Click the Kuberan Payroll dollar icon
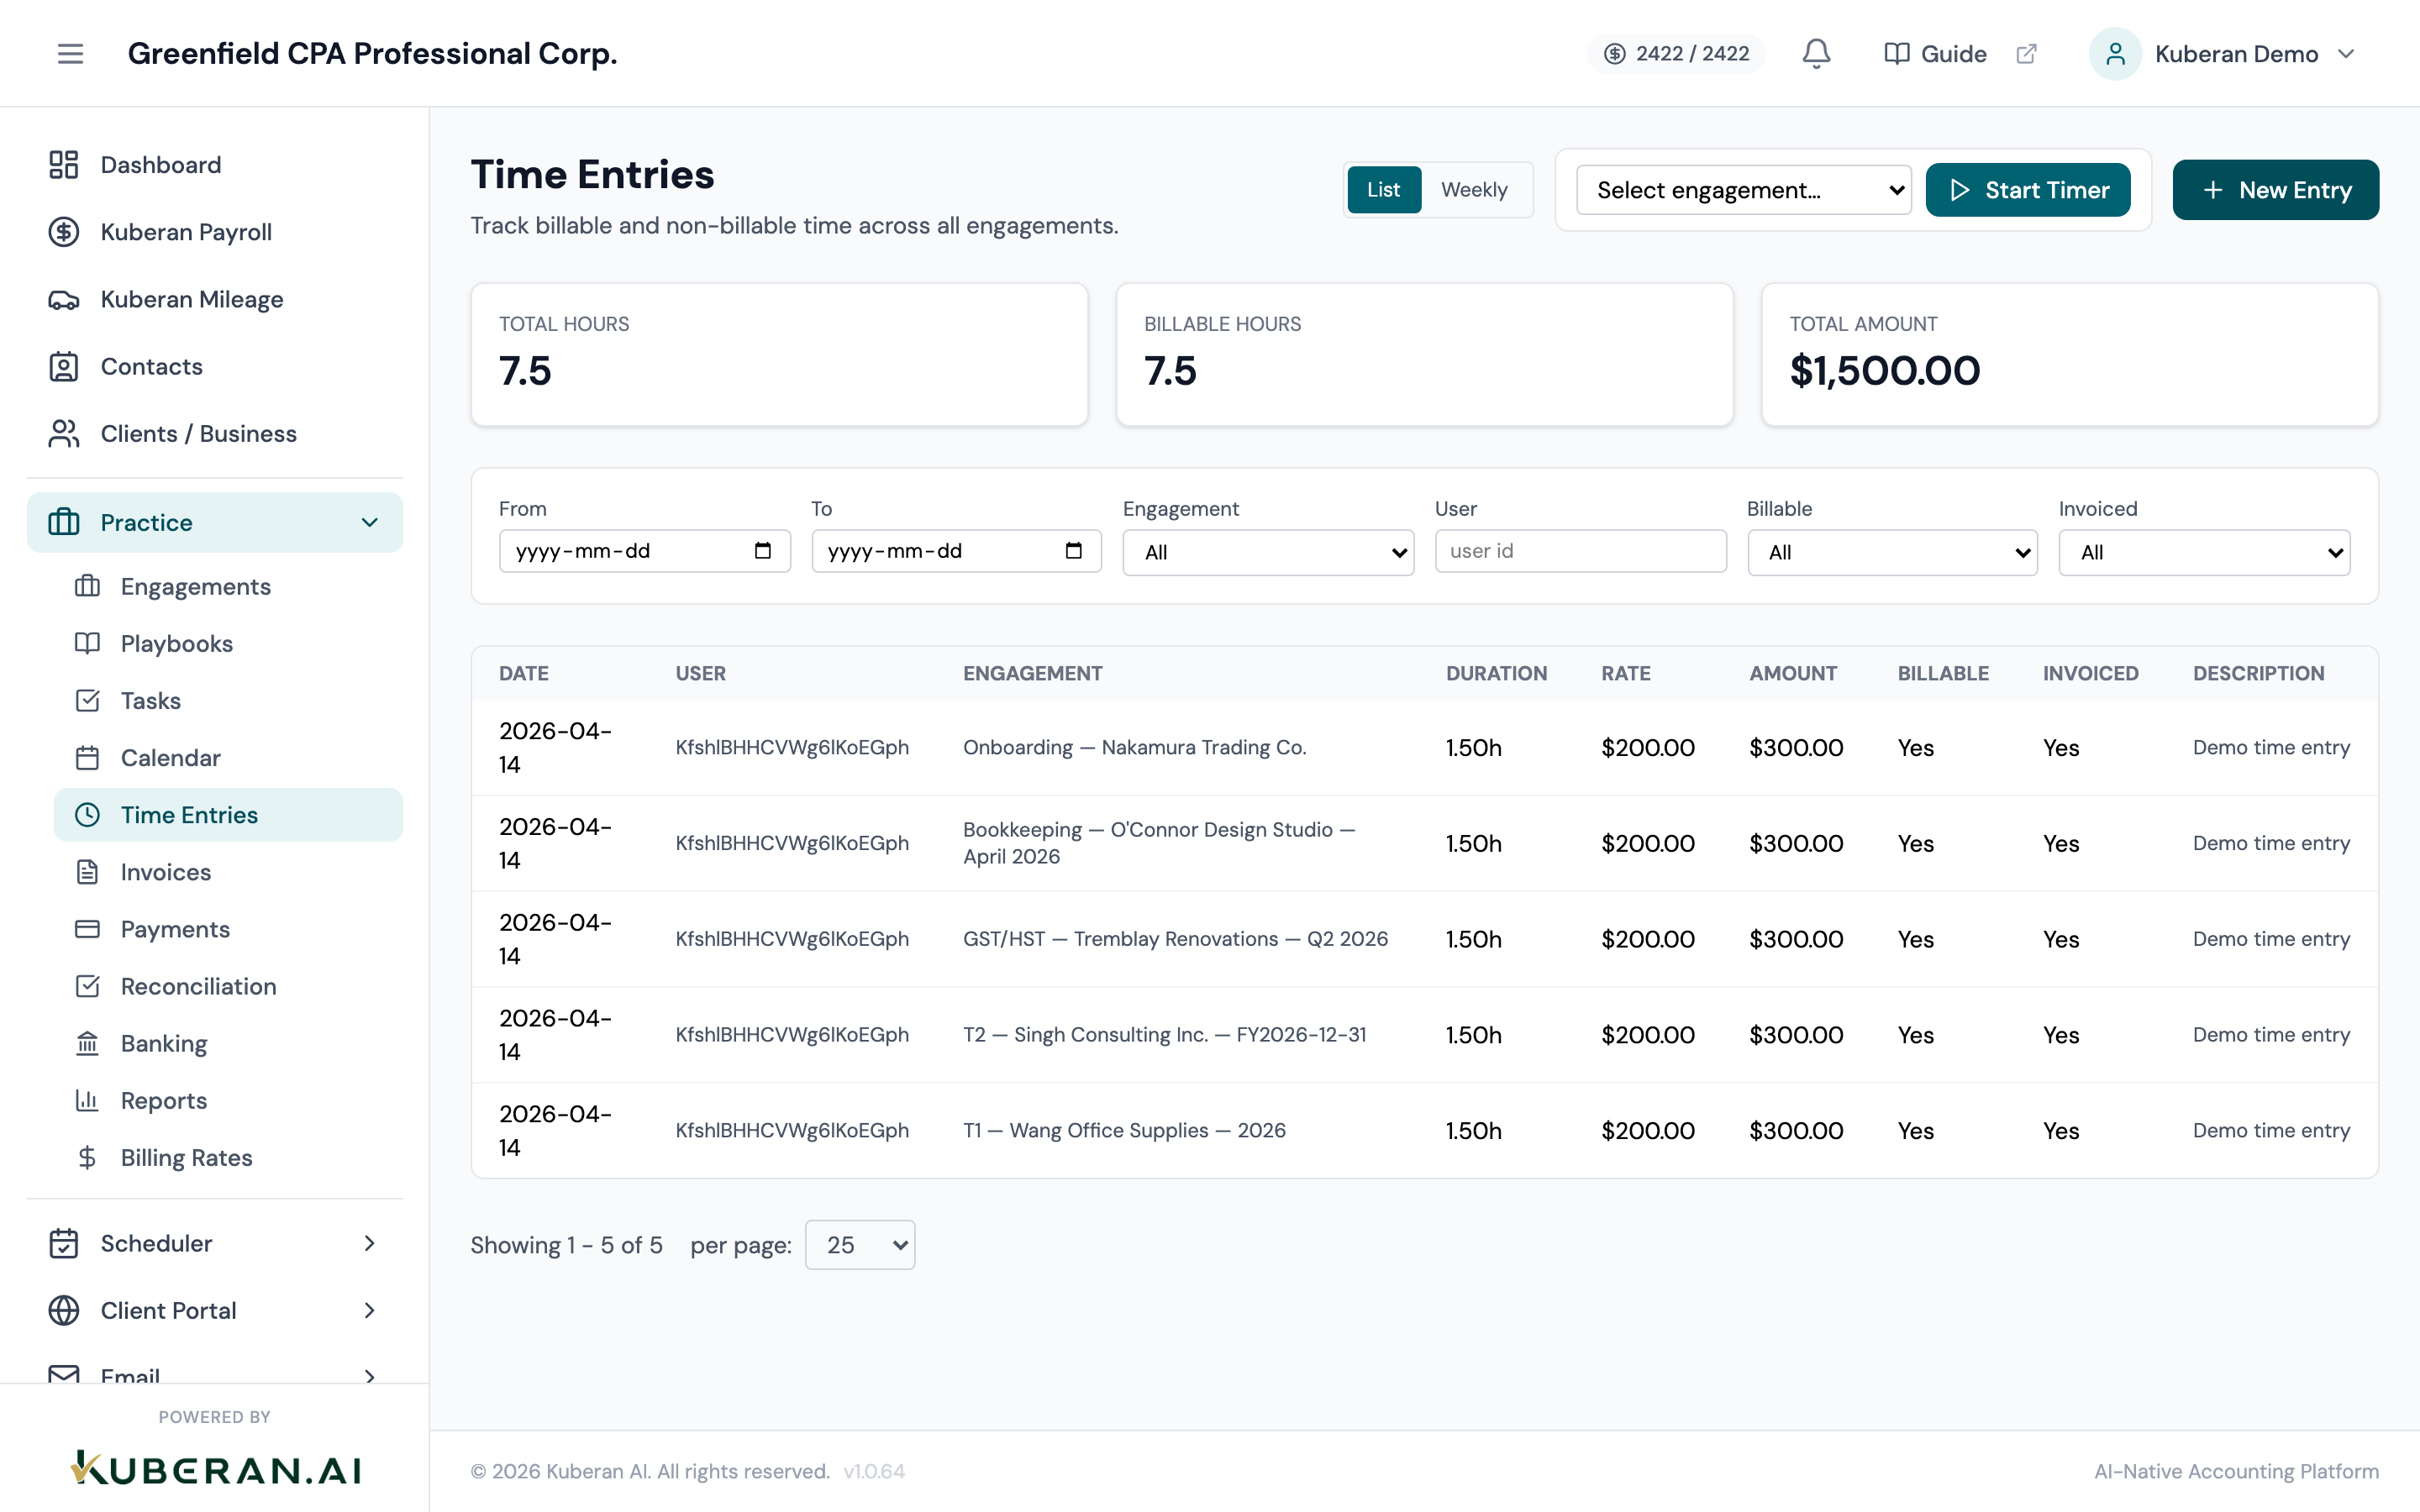Viewport: 2420px width, 1512px height. tap(64, 232)
